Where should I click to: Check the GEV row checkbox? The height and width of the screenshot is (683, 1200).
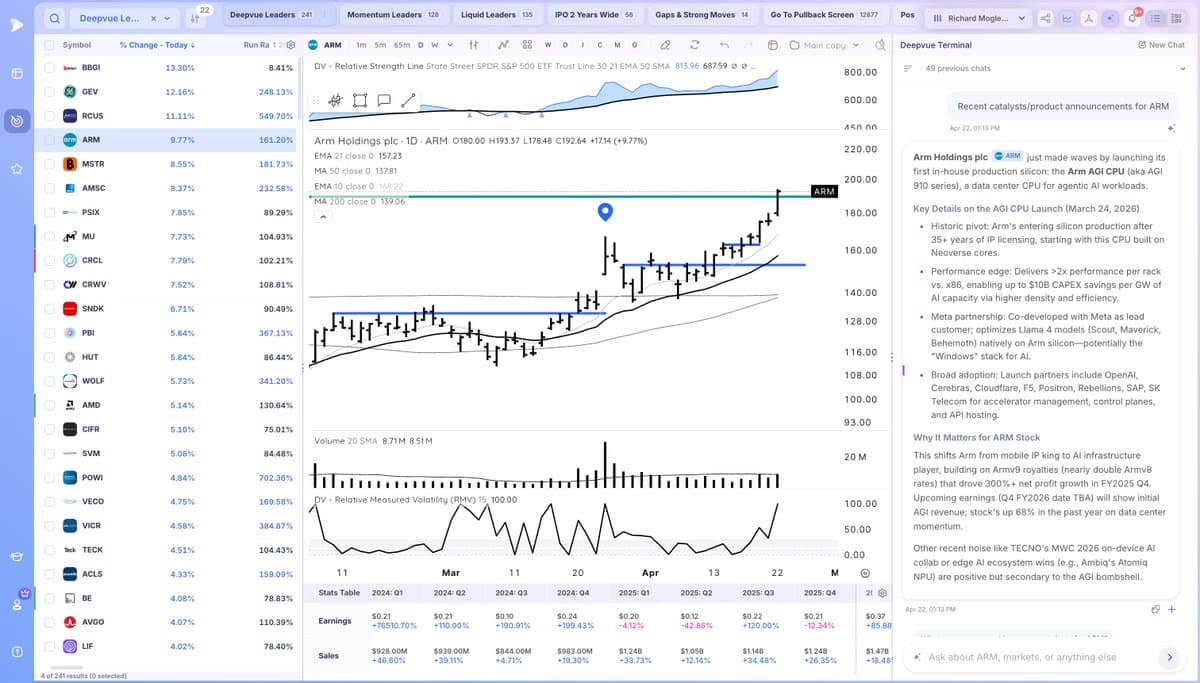[x=49, y=91]
